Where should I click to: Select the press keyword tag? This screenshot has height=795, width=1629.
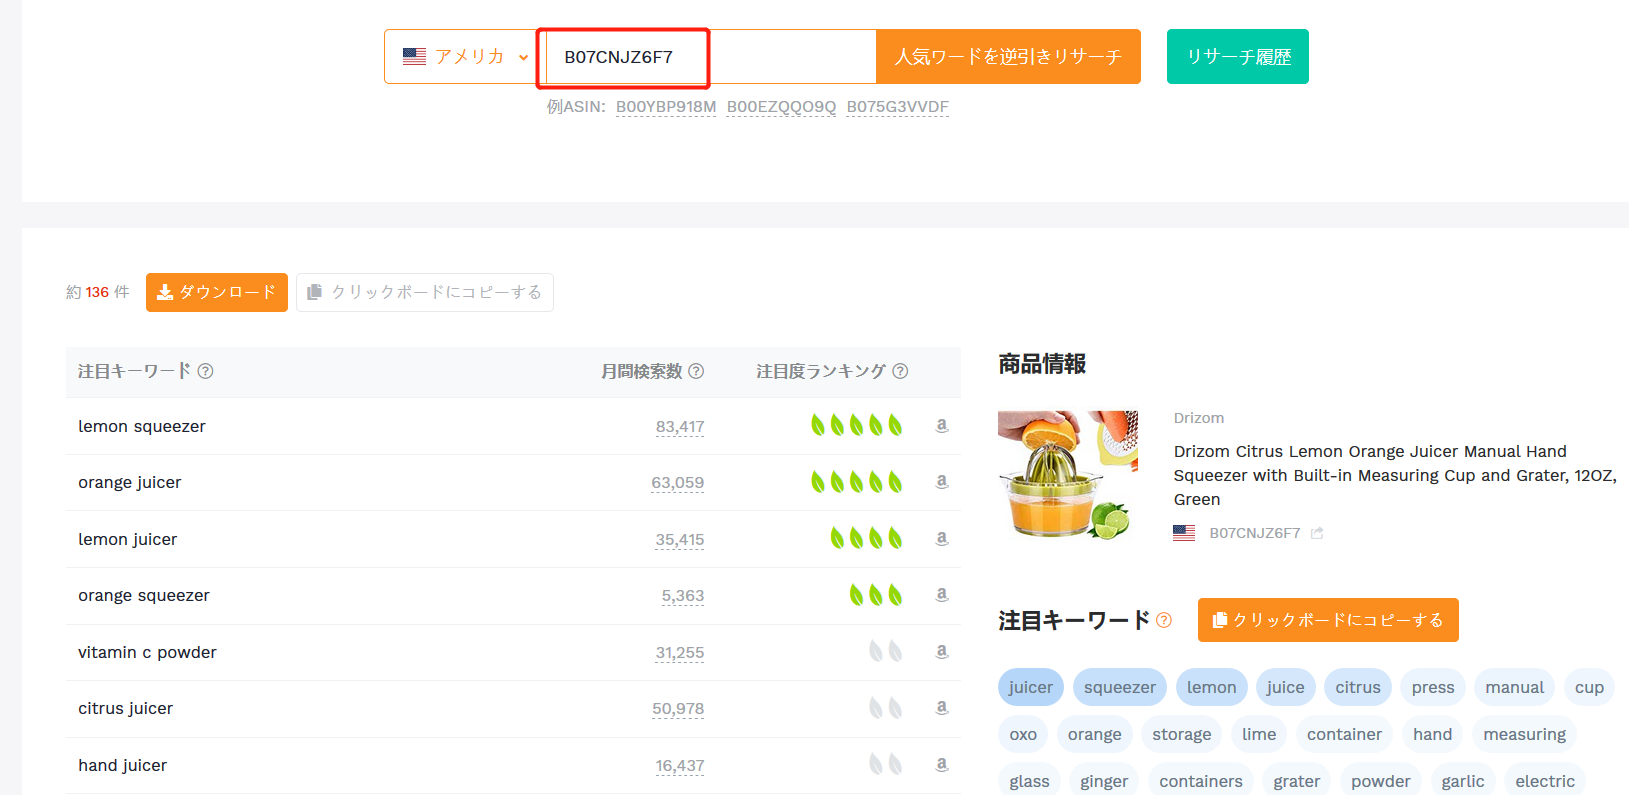coord(1433,687)
